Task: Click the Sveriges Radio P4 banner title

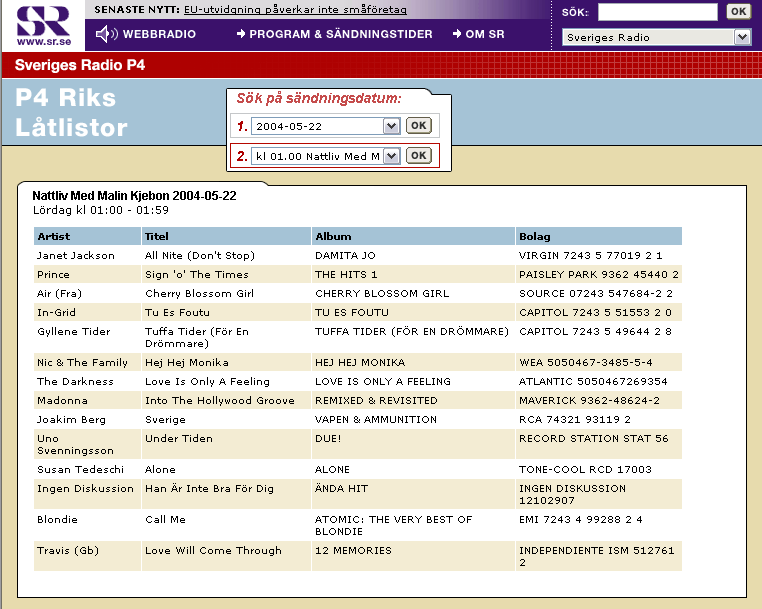Action: point(80,65)
